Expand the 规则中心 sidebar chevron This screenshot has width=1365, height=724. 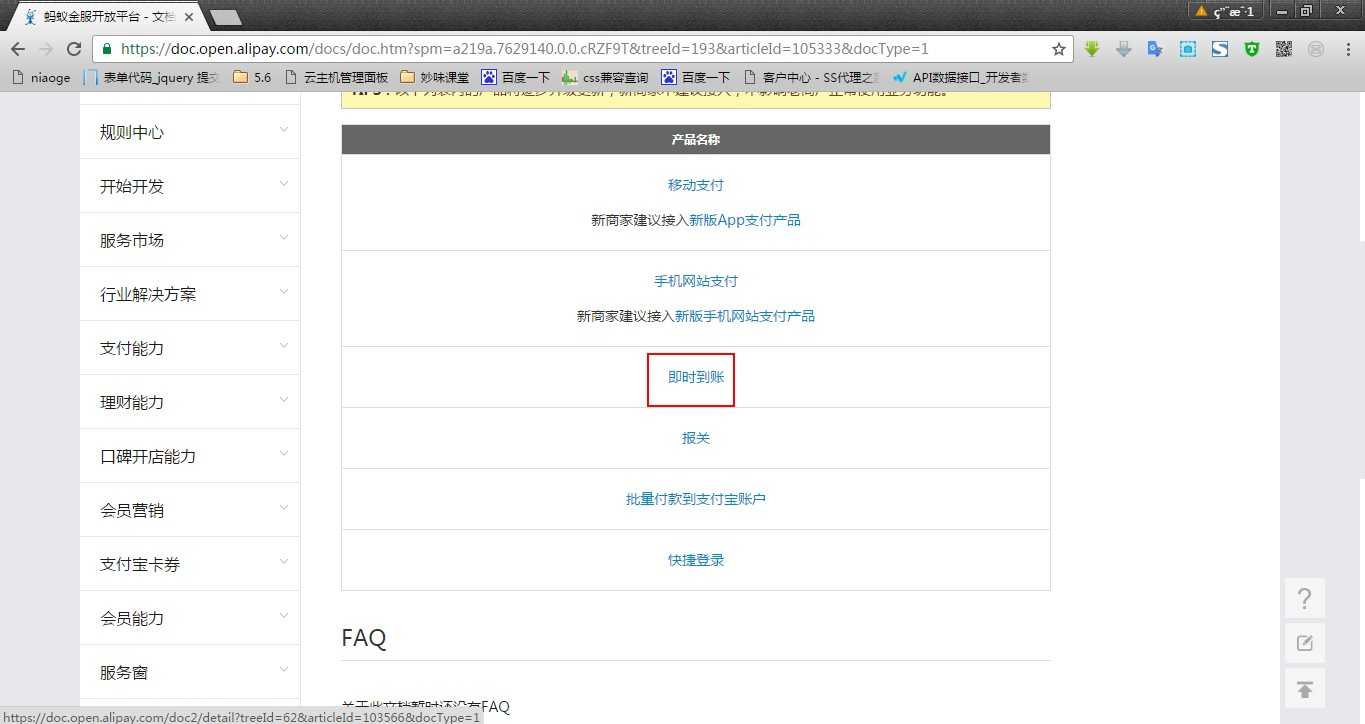tap(284, 129)
